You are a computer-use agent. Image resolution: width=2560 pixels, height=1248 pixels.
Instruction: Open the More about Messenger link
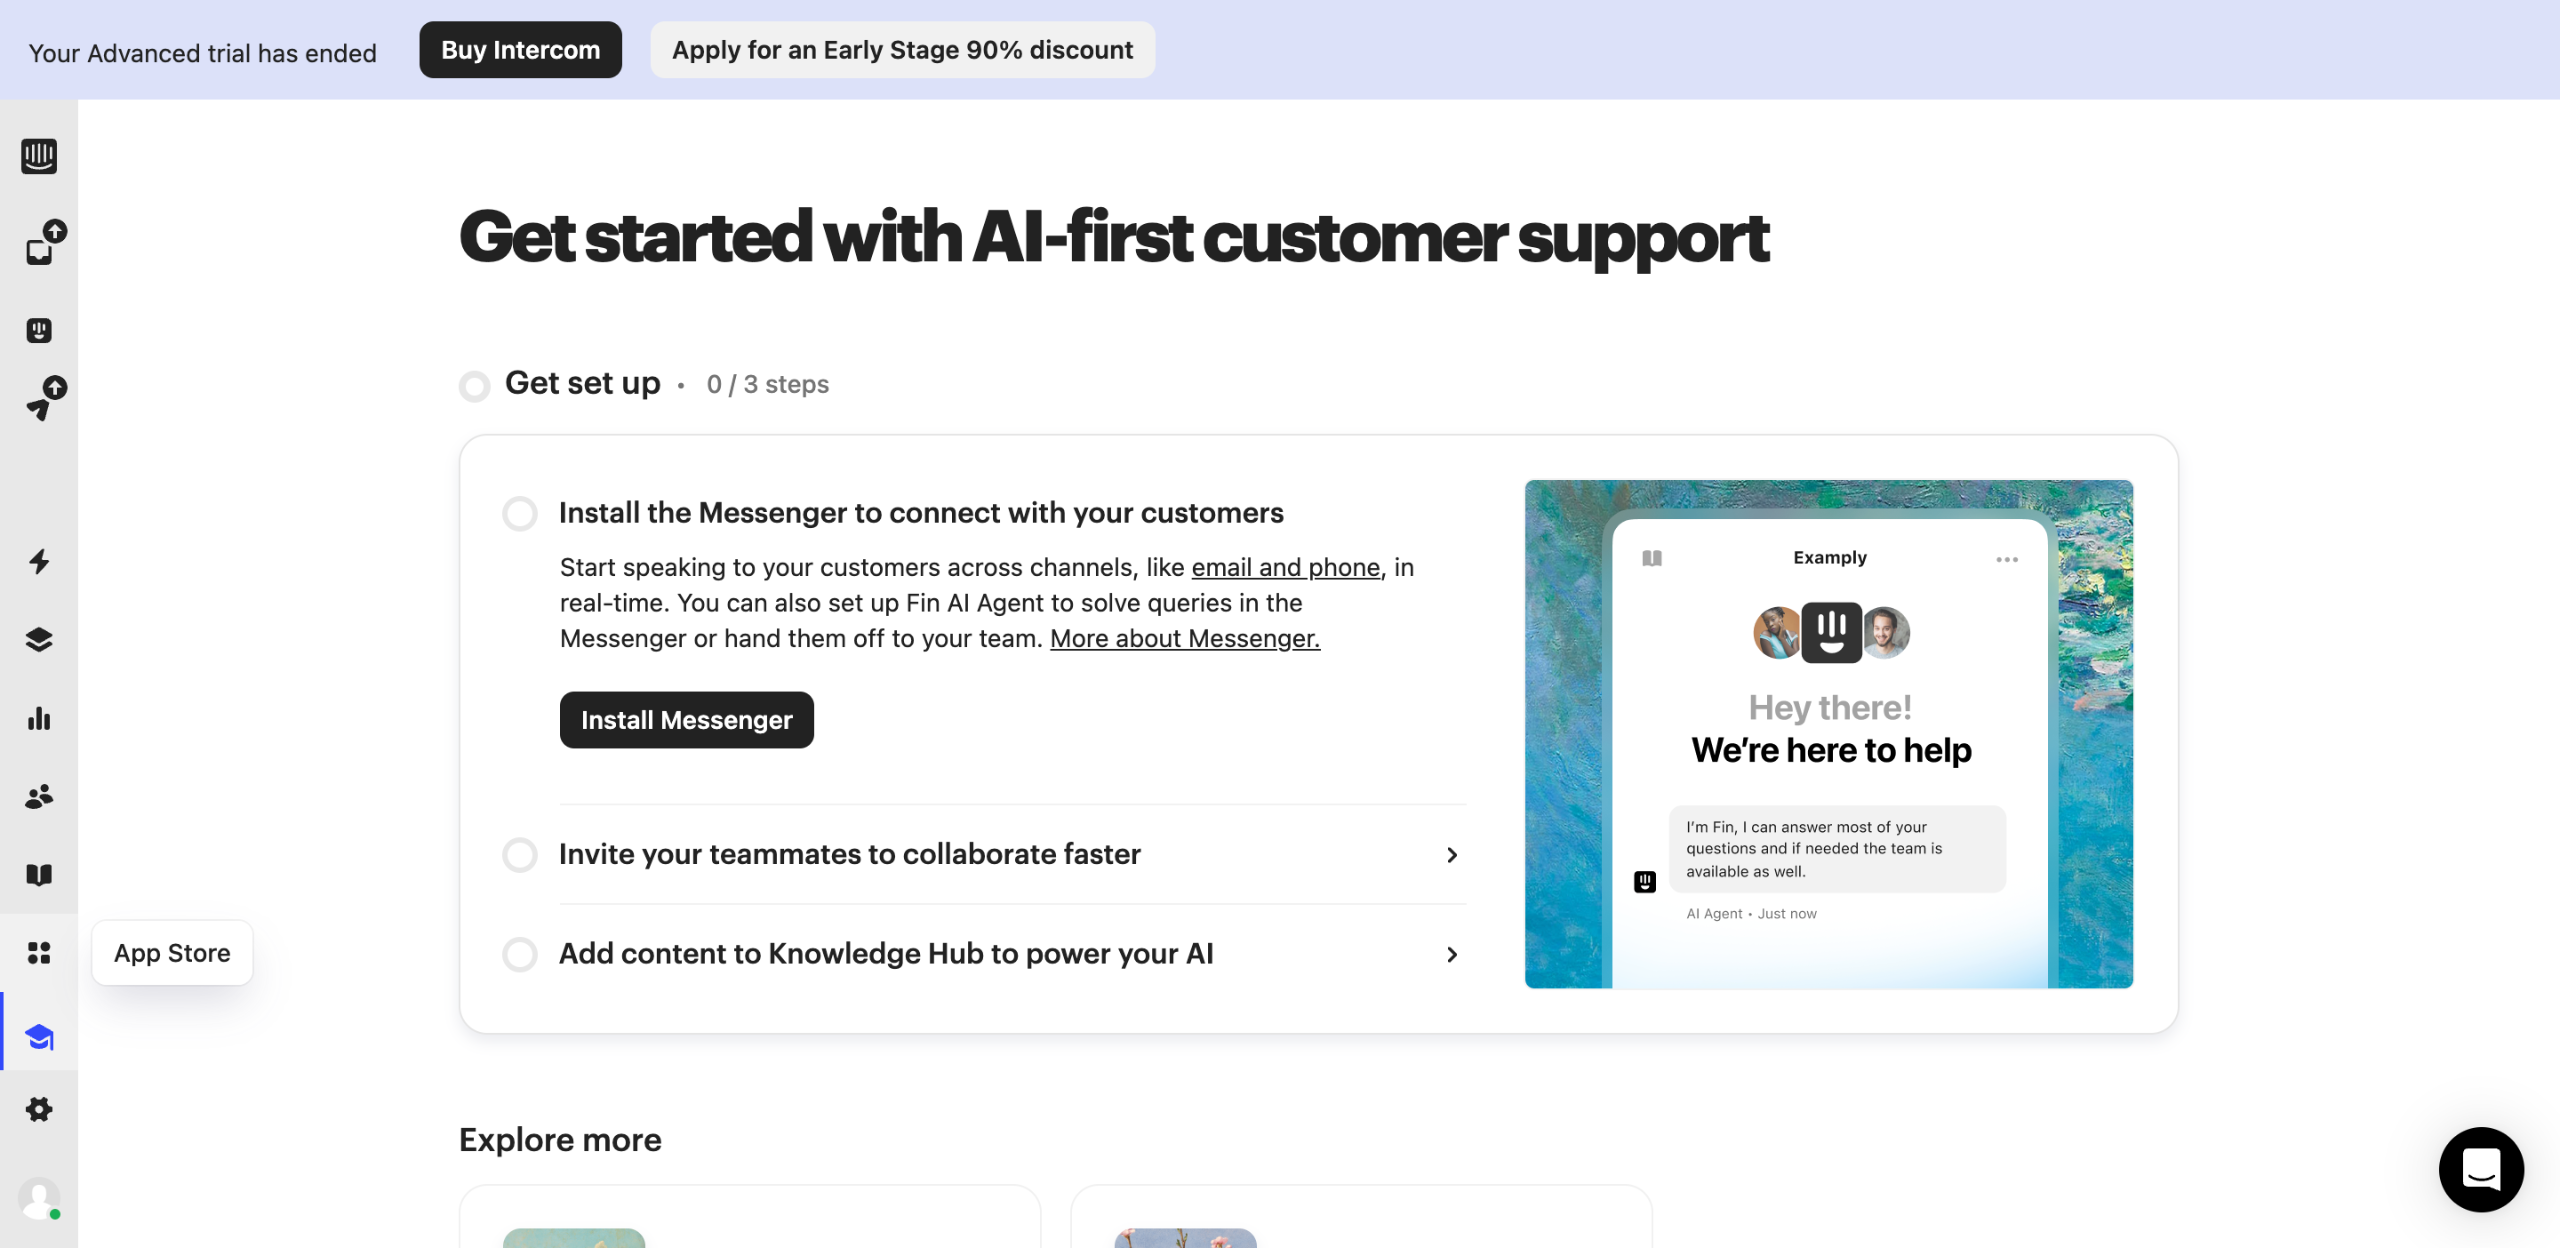(x=1184, y=639)
